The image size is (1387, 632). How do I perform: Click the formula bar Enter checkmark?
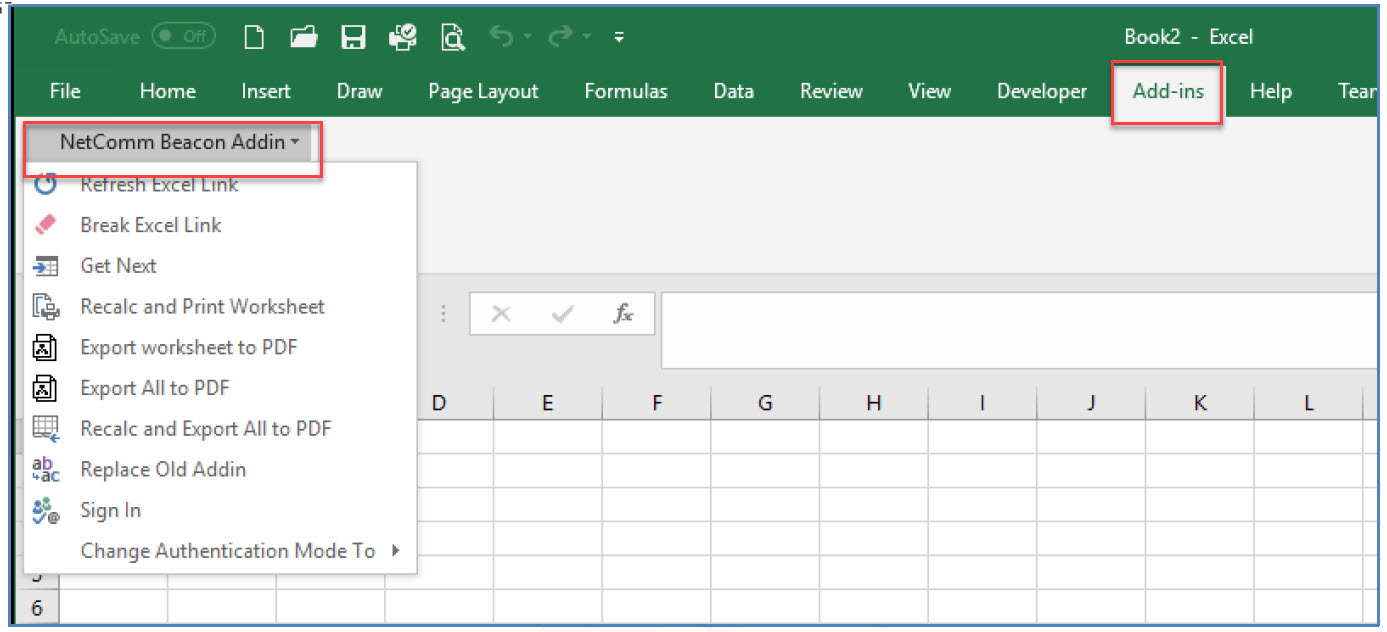coord(562,314)
